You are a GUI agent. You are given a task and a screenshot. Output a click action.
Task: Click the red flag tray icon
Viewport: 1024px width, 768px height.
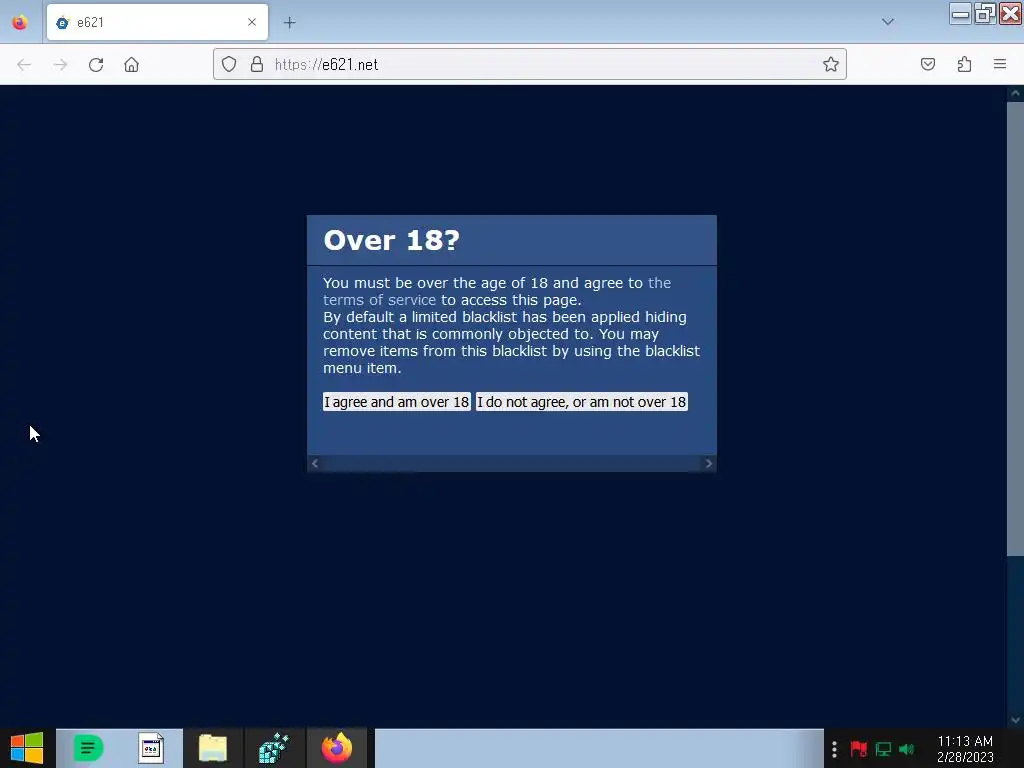(x=859, y=749)
